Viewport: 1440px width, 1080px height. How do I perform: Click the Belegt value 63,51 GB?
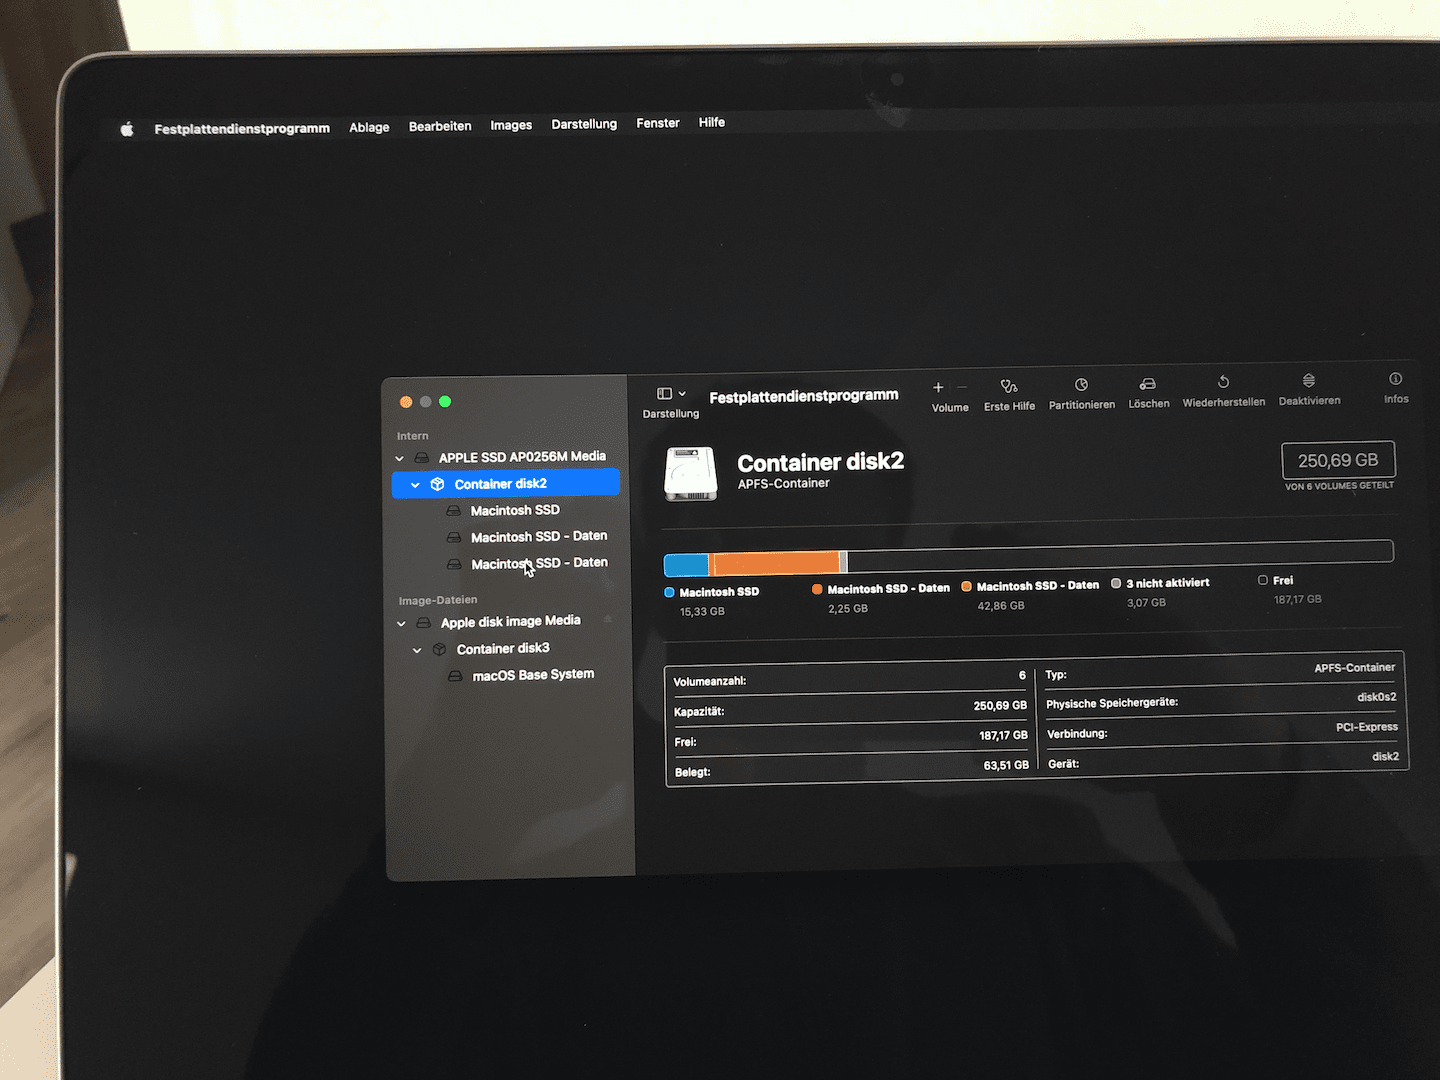[1006, 766]
